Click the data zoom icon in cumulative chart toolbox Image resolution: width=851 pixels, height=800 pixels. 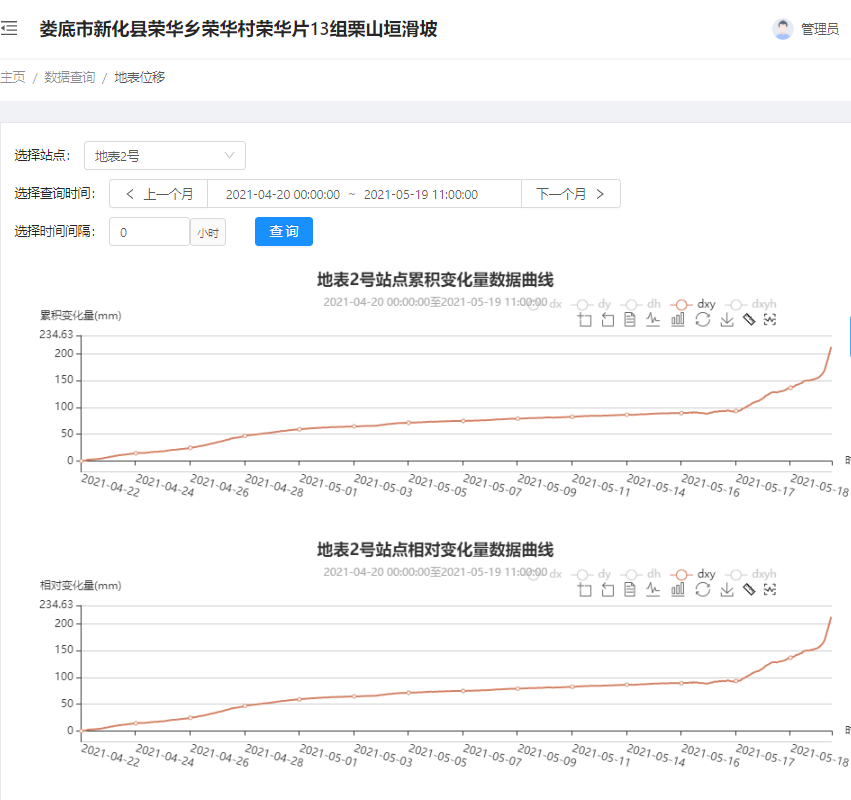[x=585, y=319]
